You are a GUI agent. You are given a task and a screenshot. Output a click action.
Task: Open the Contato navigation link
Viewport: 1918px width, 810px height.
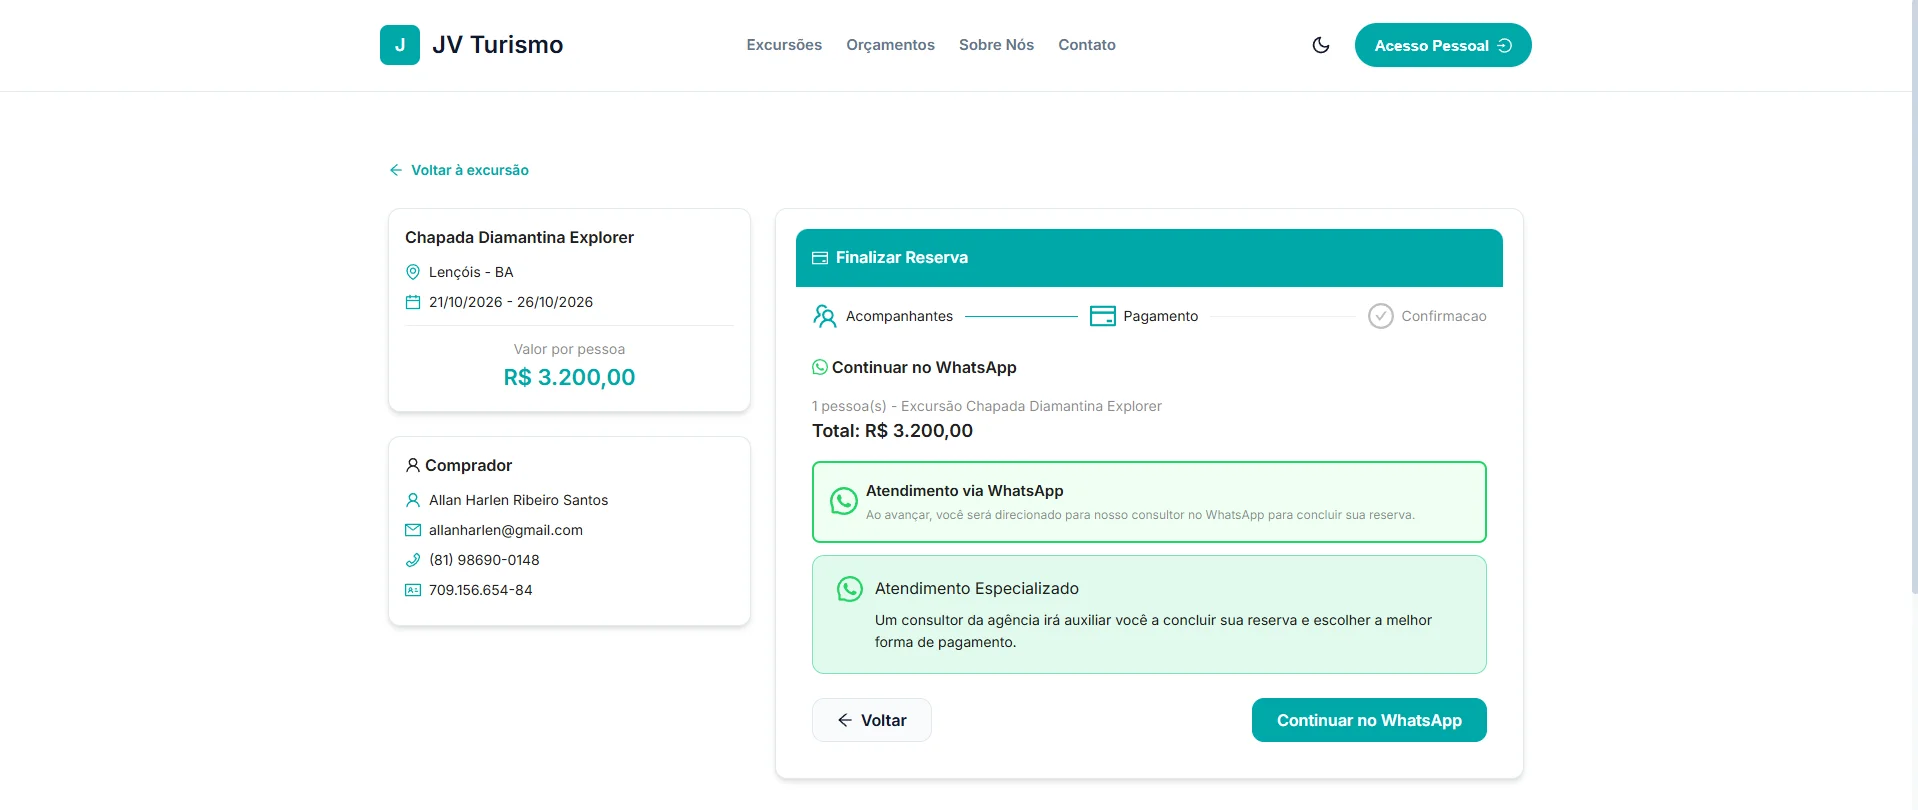click(x=1087, y=45)
